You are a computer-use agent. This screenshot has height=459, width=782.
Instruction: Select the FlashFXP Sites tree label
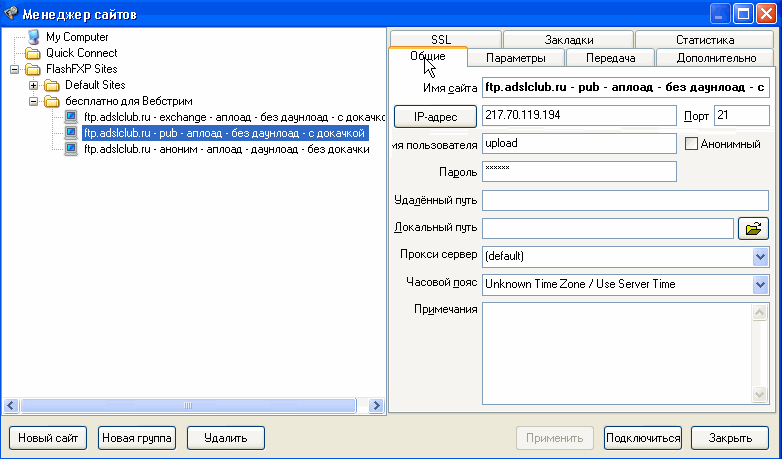(x=82, y=69)
